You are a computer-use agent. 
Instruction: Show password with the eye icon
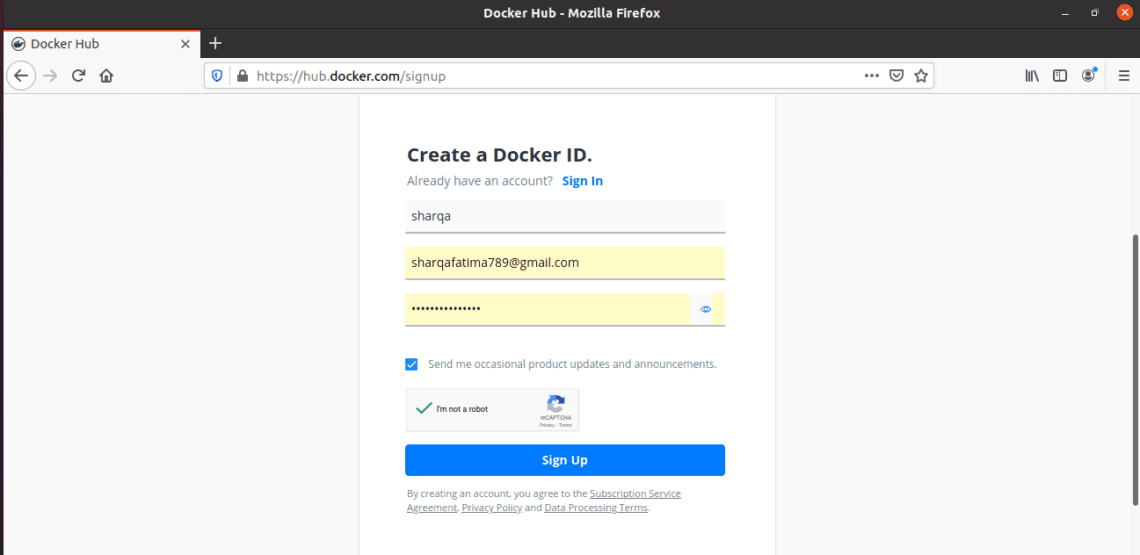pos(706,309)
